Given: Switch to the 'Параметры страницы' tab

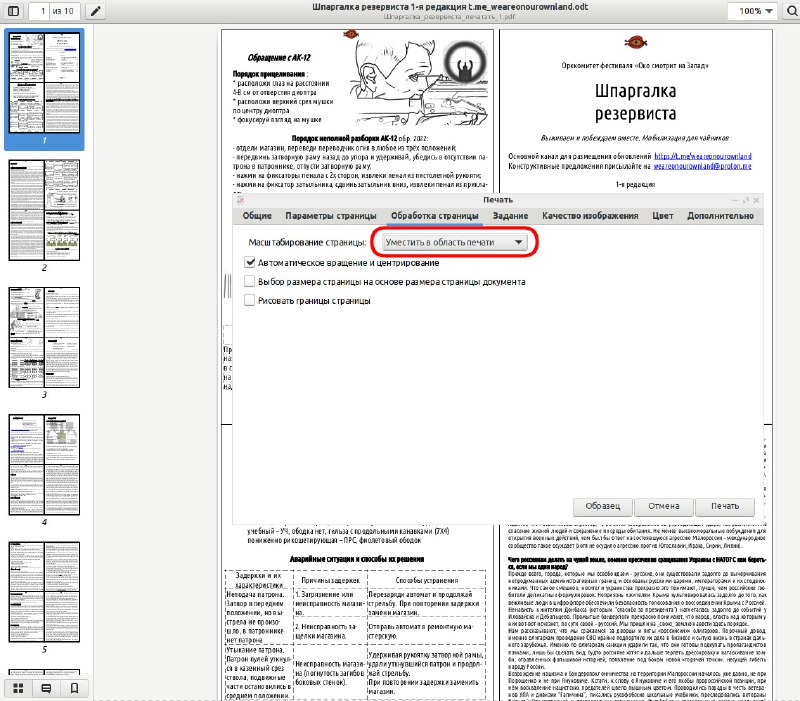Looking at the screenshot, I should [x=331, y=216].
